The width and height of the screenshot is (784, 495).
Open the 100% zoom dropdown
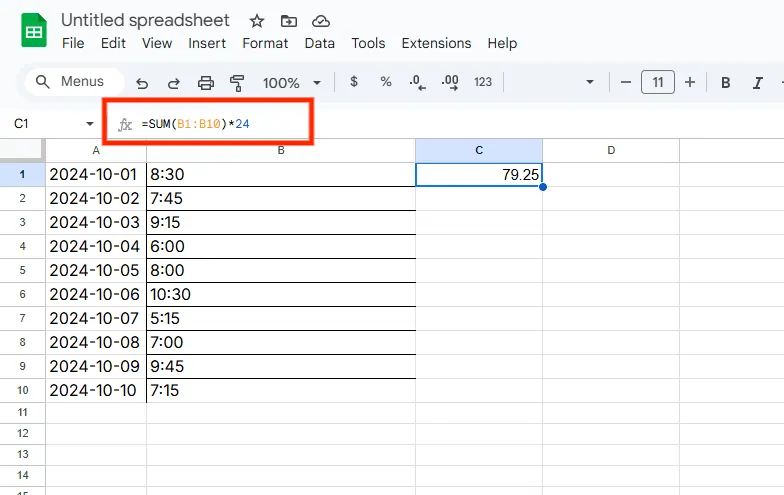coord(291,83)
